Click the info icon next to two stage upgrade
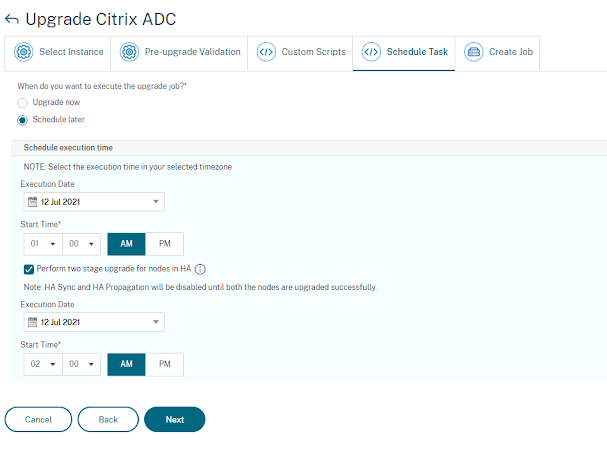Viewport: 607px width, 452px height. tap(200, 269)
